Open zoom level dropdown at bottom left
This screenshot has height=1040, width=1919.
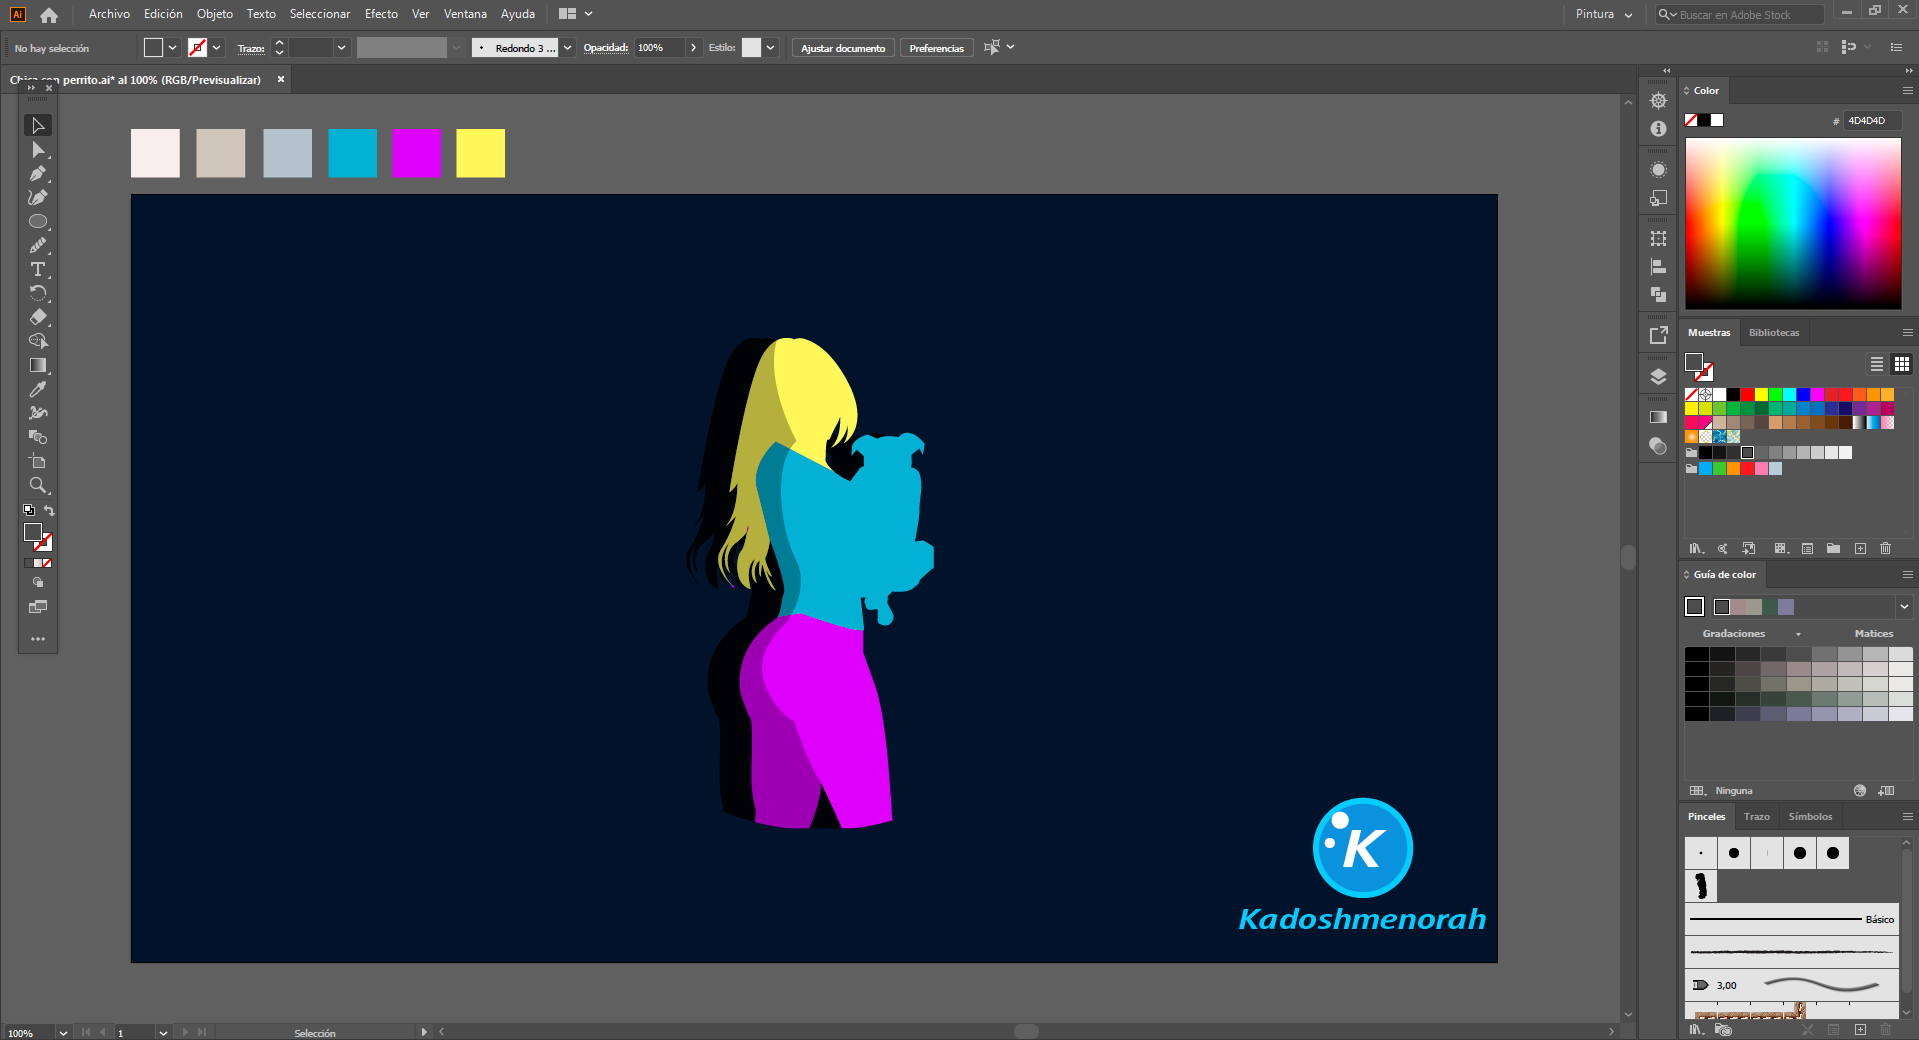click(x=63, y=1033)
